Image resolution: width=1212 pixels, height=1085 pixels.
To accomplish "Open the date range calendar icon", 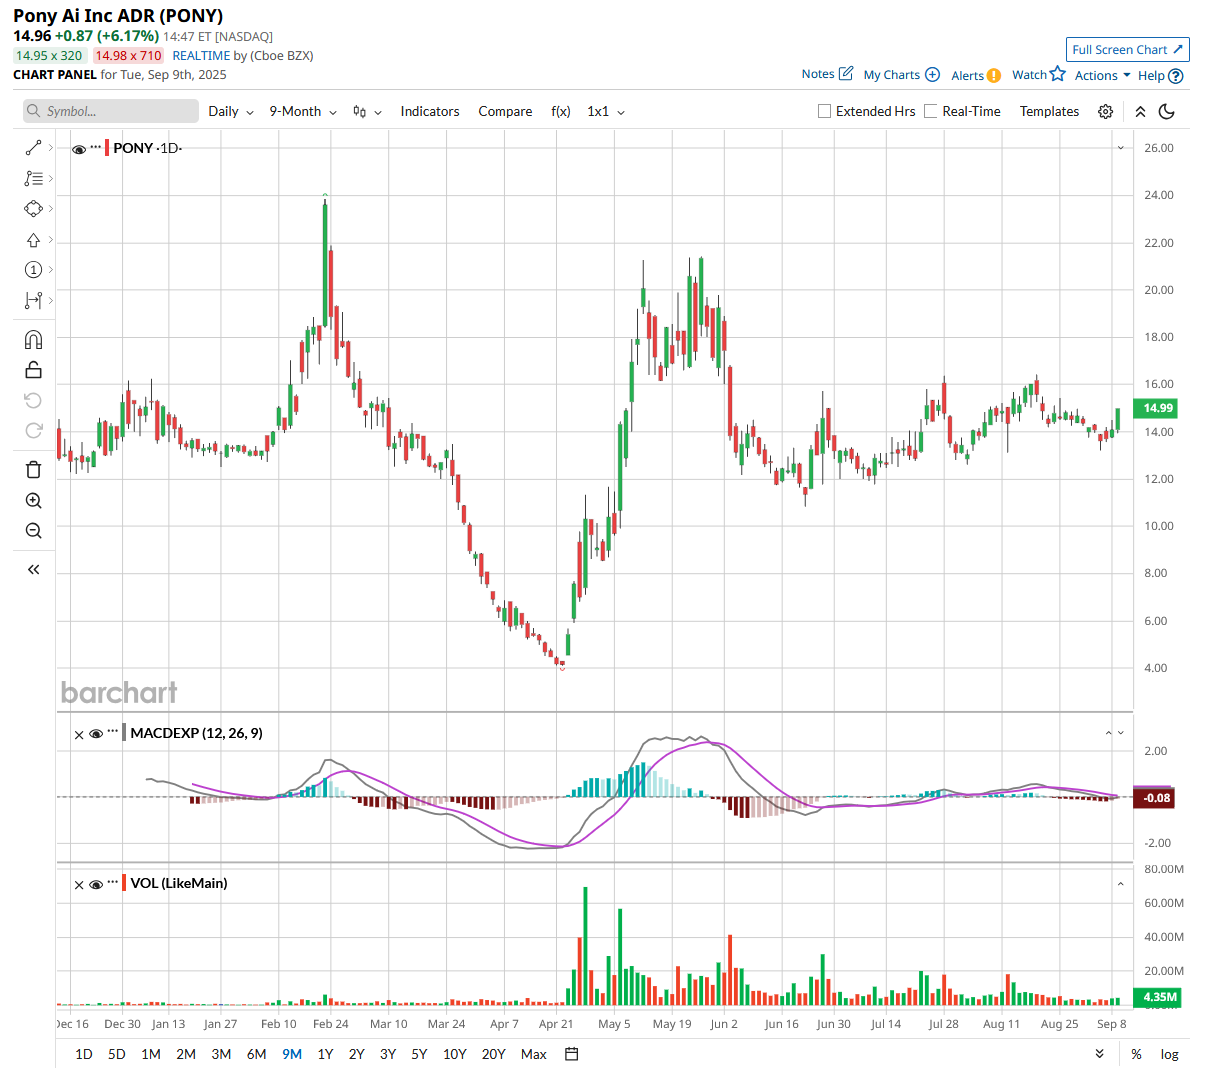I will (572, 1054).
